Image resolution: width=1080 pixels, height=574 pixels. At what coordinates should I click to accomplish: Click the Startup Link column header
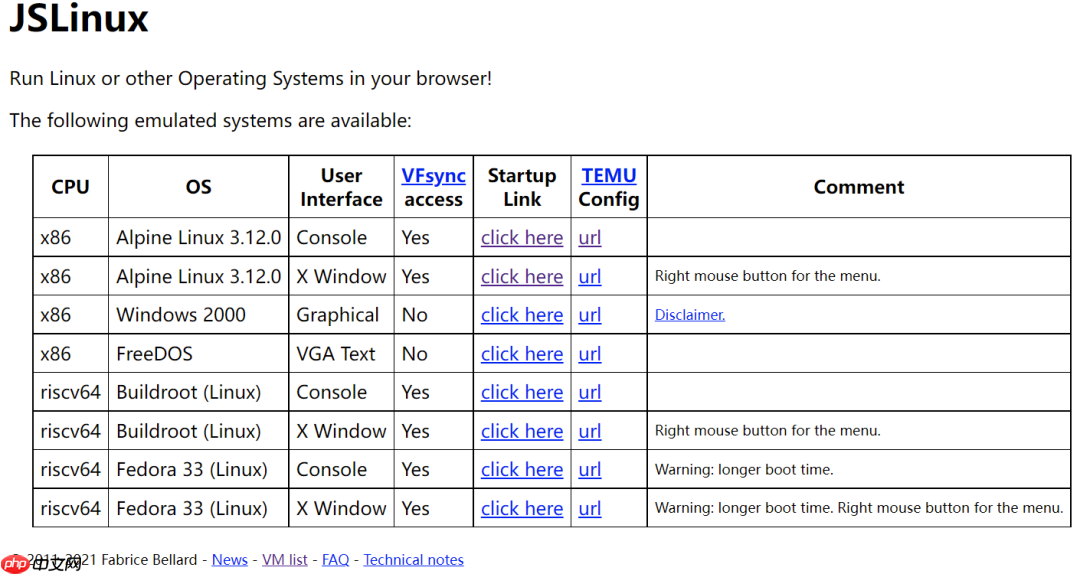click(x=522, y=187)
